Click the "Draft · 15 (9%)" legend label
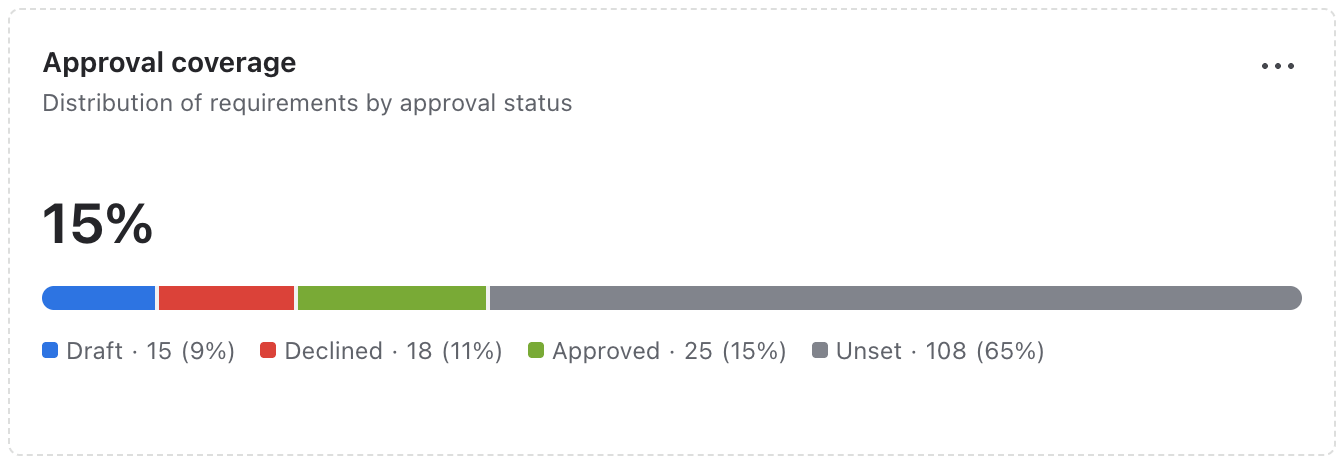 coord(151,351)
